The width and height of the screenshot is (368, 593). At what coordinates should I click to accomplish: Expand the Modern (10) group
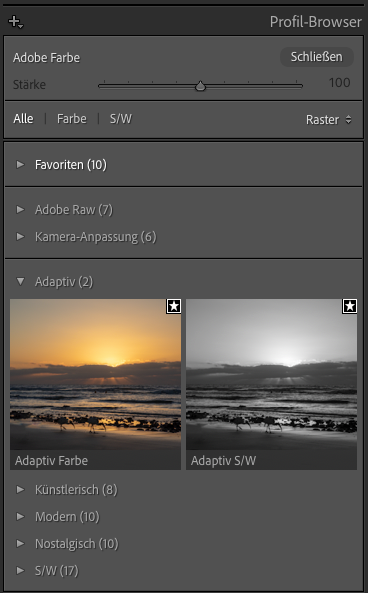click(x=20, y=517)
